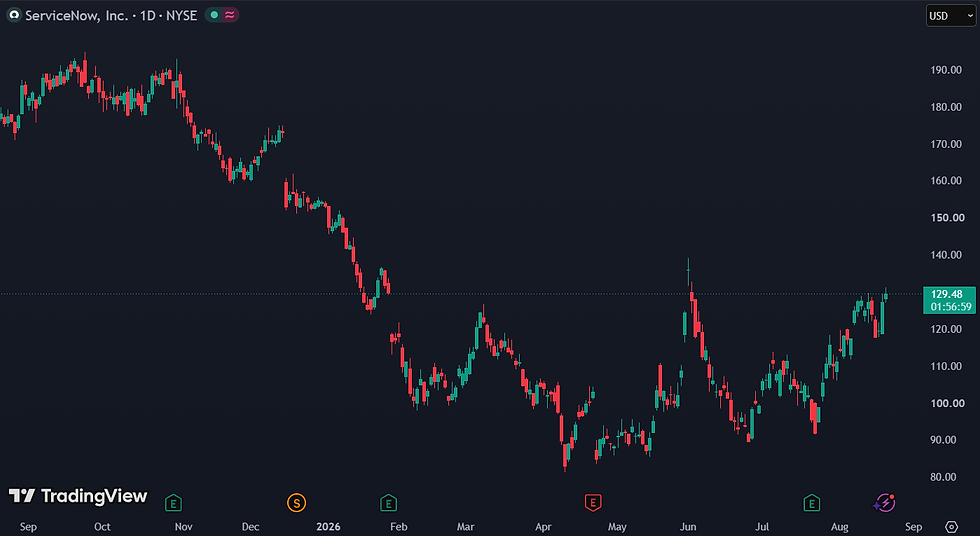Click the green market status dot

pyautogui.click(x=214, y=15)
